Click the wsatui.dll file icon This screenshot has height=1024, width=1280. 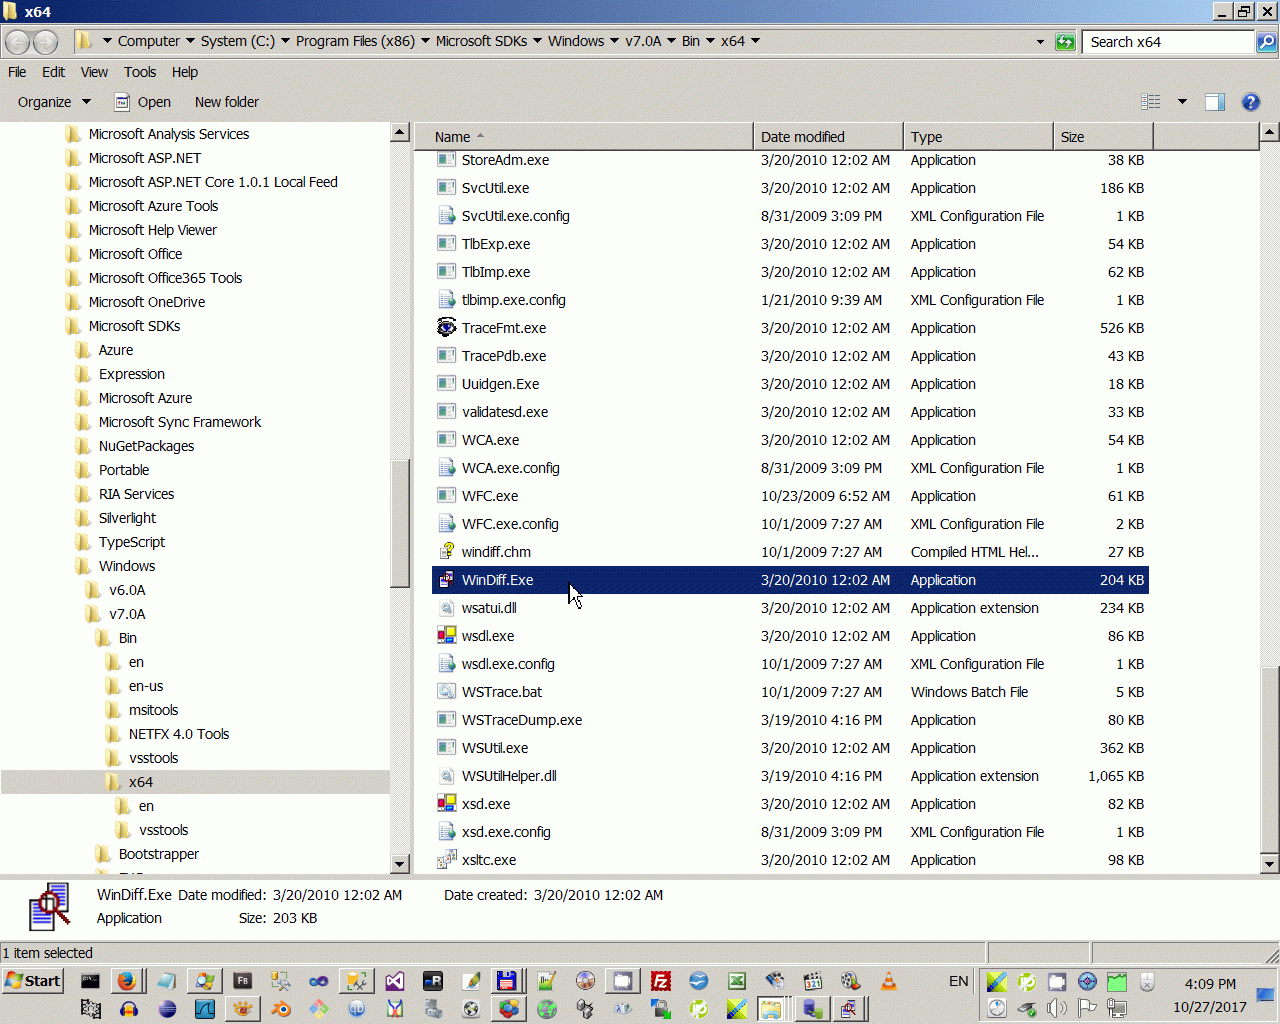tap(446, 607)
